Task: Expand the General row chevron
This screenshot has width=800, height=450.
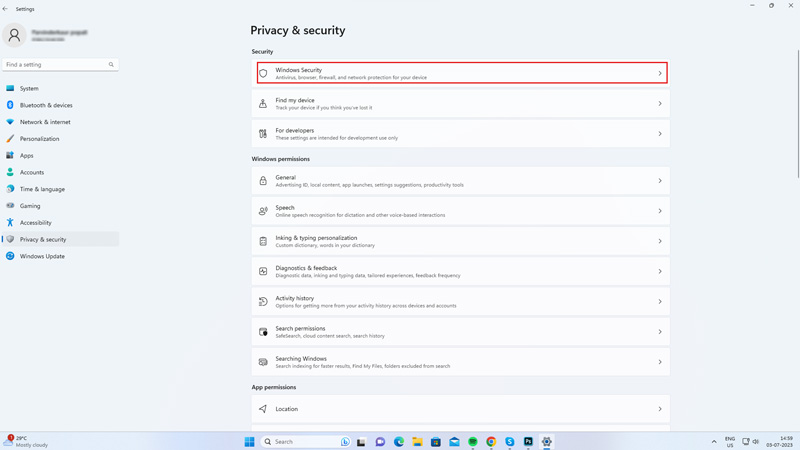Action: click(660, 181)
